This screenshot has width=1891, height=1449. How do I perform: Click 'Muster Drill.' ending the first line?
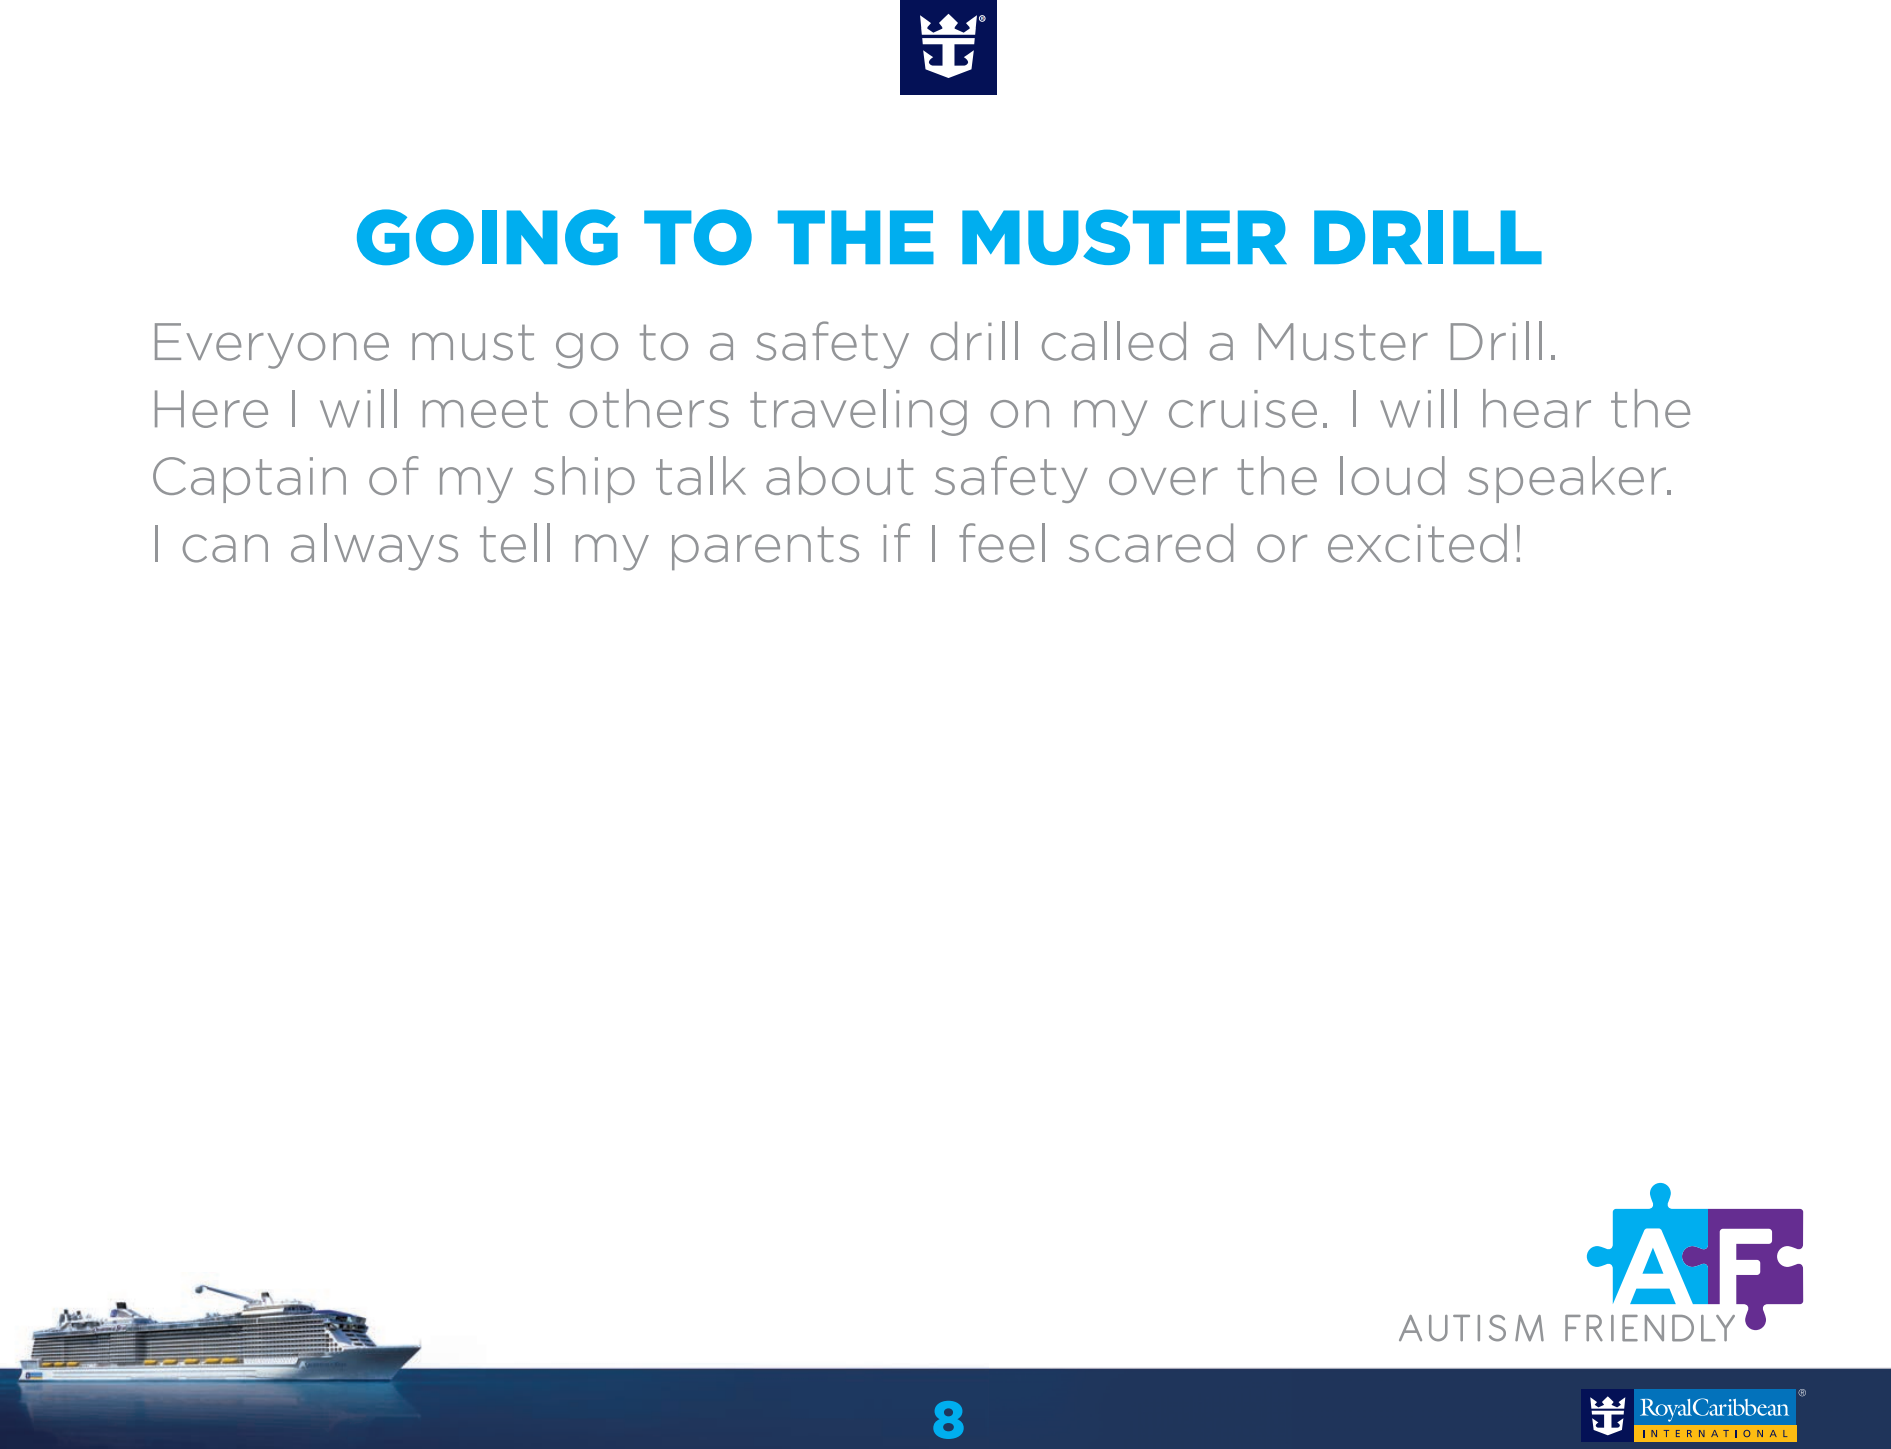click(1405, 343)
